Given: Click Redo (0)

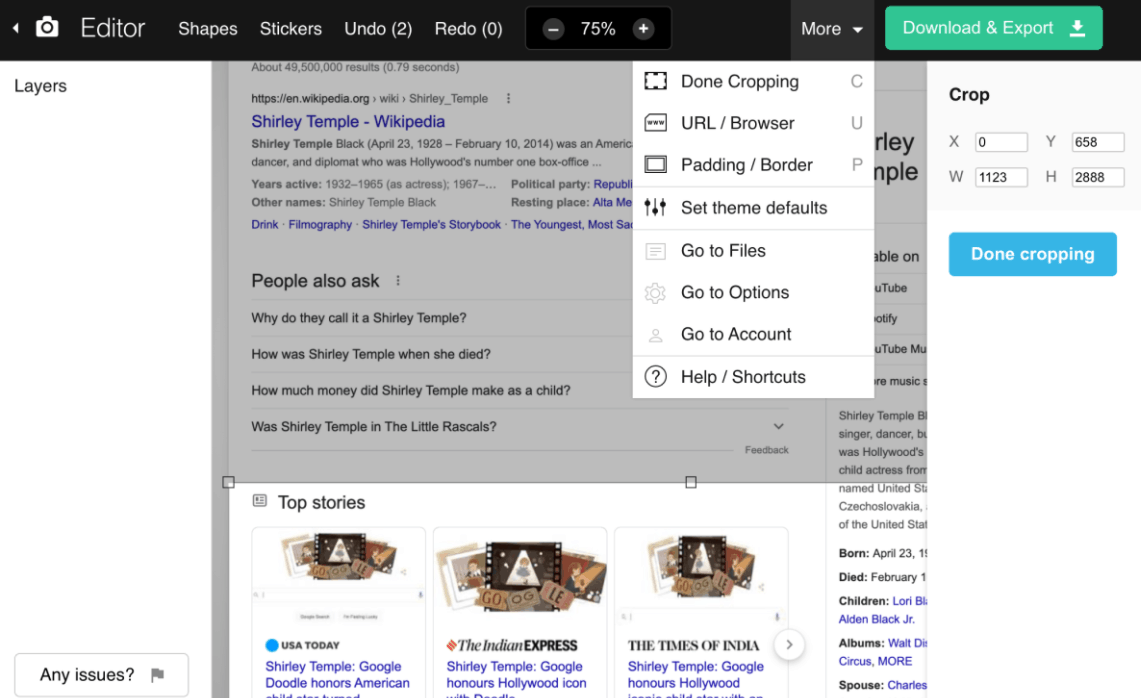Looking at the screenshot, I should click(x=468, y=29).
